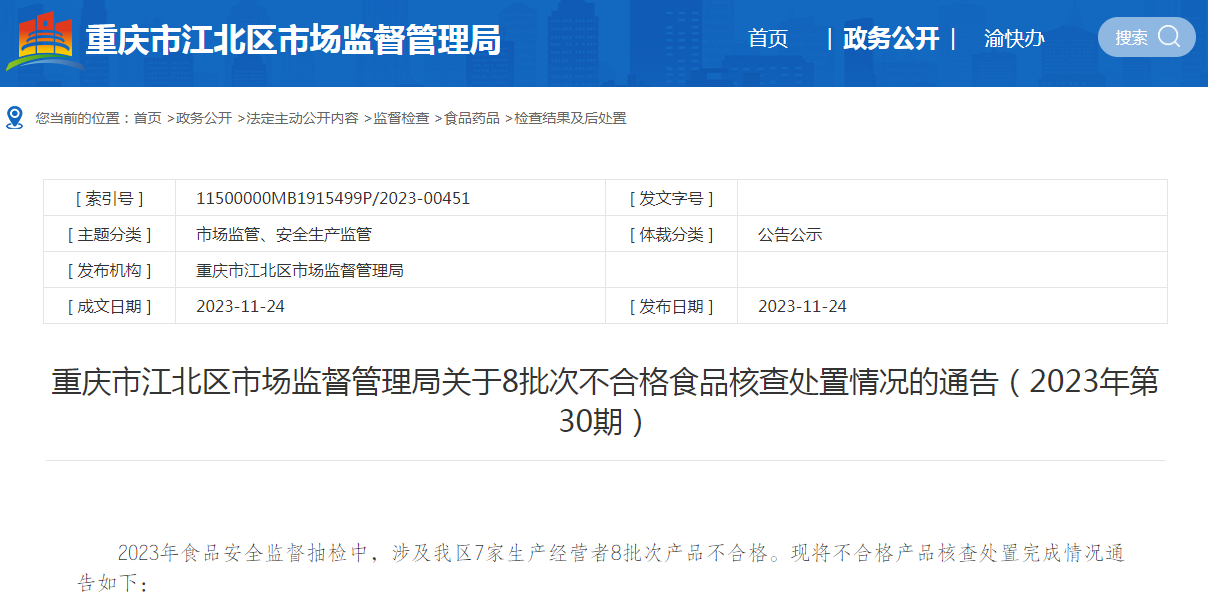Viewport: 1208px width, 602px height.
Task: Click breadcrumb link 法定主动公开内容
Action: coord(302,118)
